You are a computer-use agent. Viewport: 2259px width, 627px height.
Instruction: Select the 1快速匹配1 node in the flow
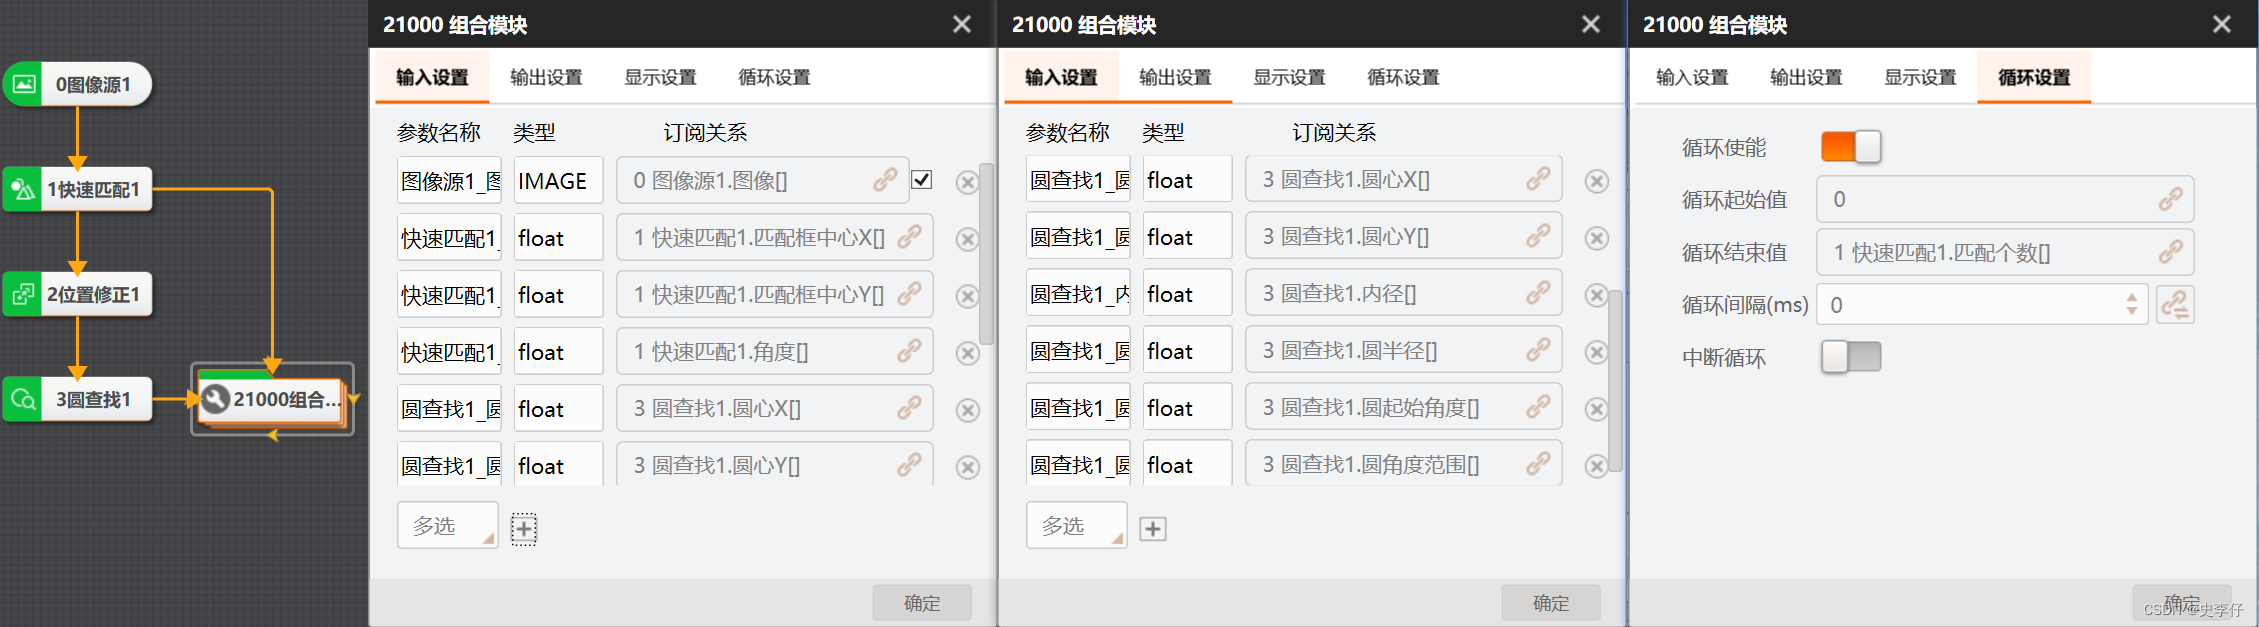pos(77,189)
